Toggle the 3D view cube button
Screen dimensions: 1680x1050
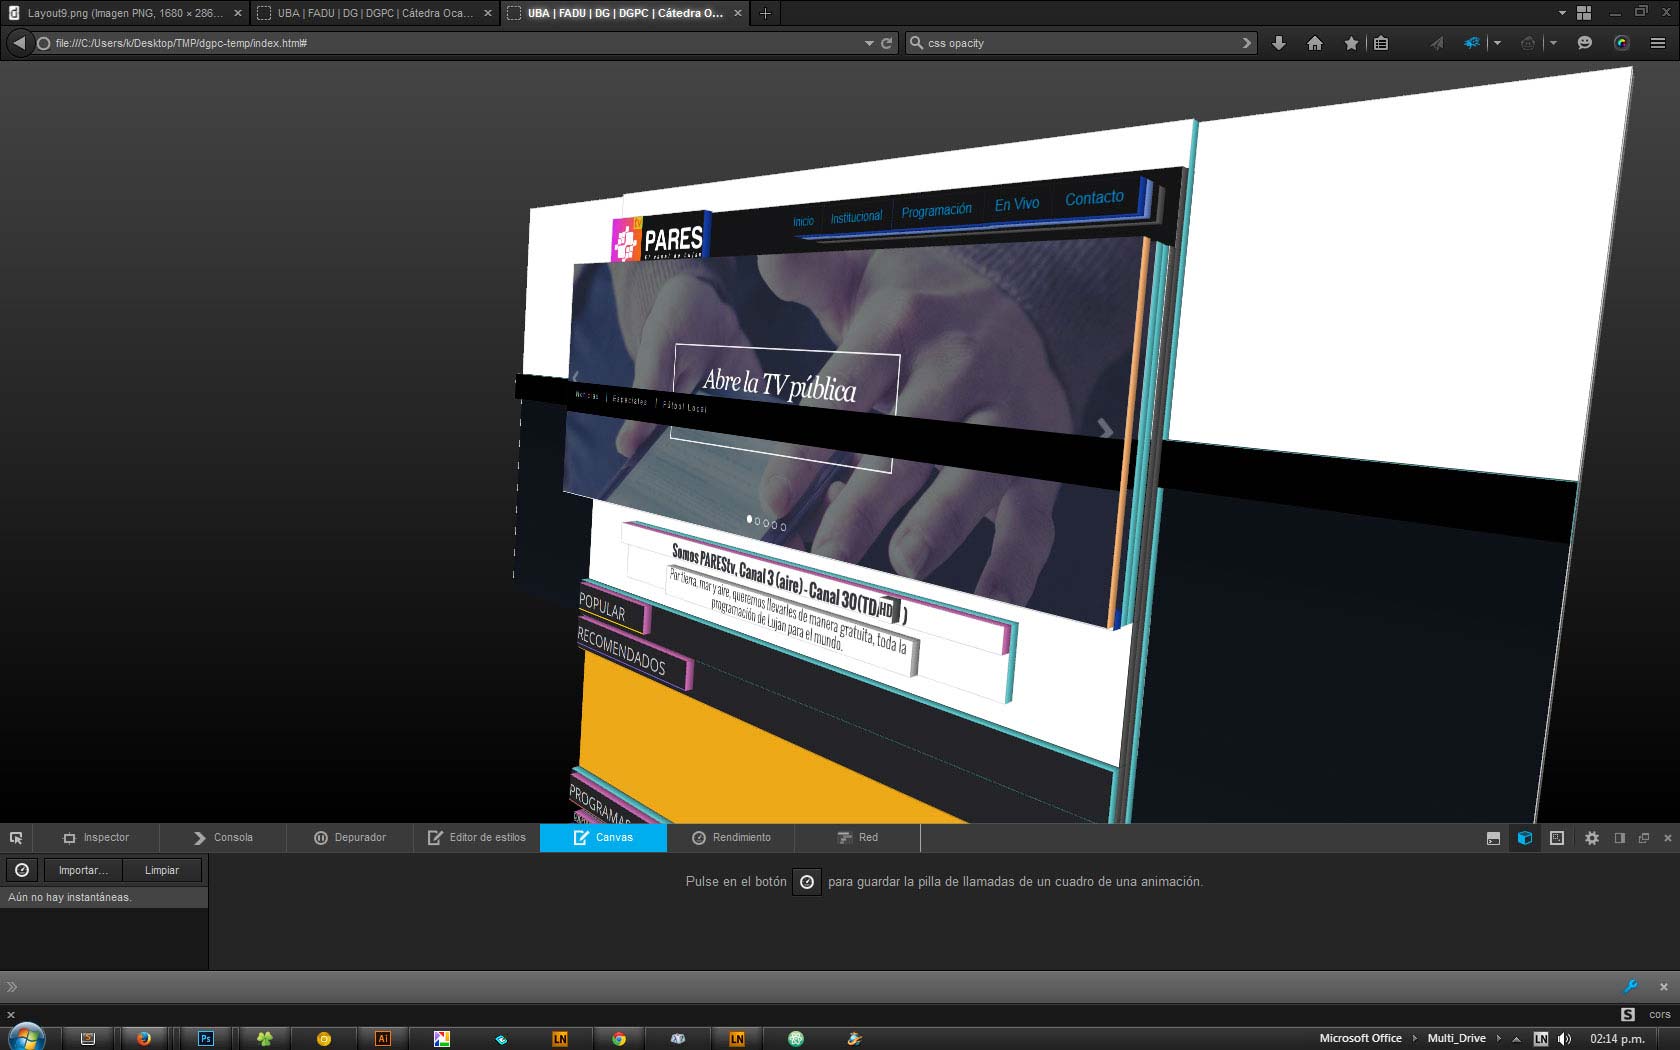(1525, 838)
